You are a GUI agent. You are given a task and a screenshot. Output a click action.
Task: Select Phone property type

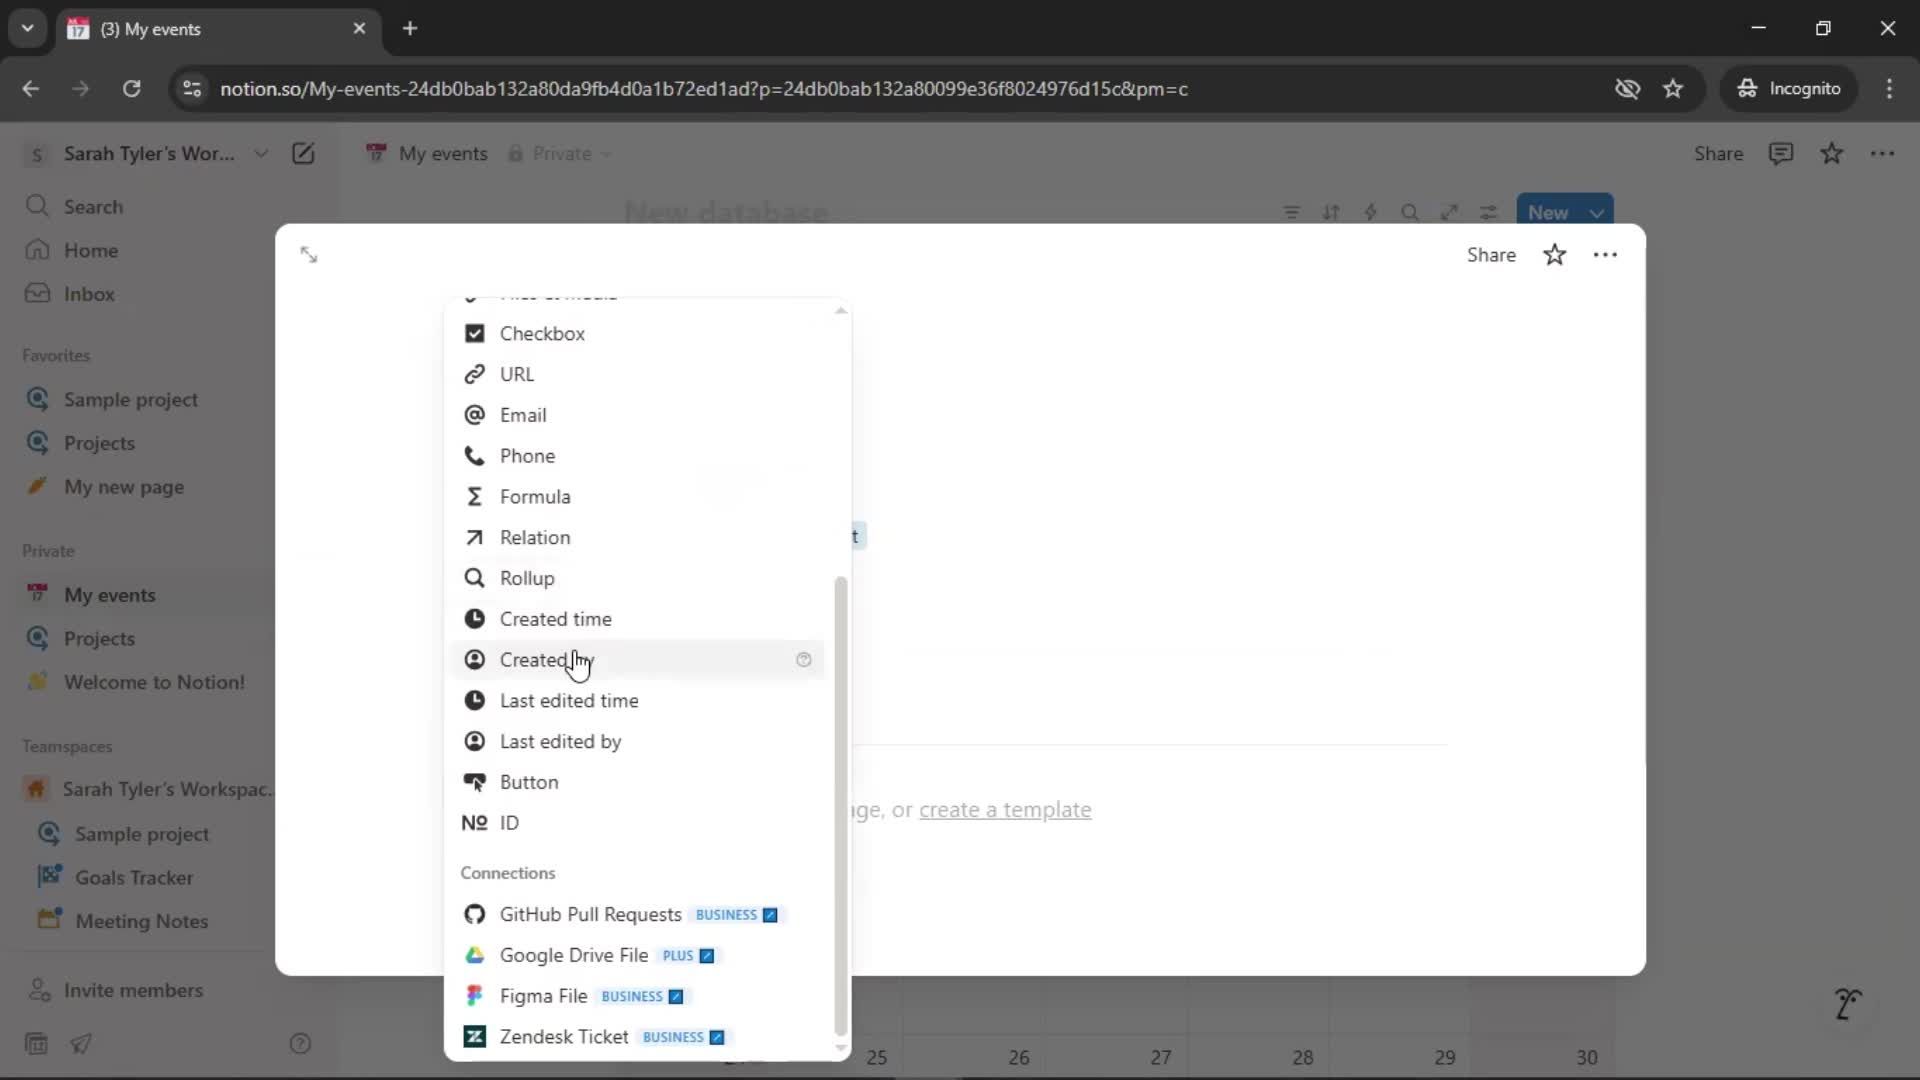pos(637,456)
